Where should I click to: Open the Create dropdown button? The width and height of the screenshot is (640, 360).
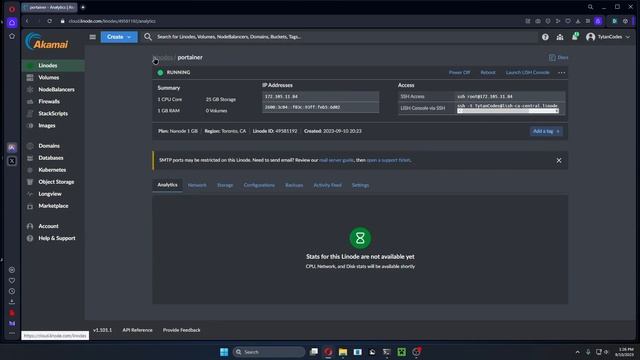click(x=119, y=37)
